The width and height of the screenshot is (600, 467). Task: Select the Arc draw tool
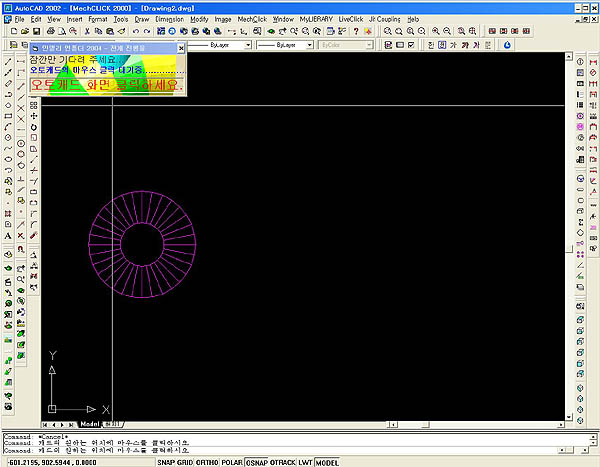click(x=8, y=127)
